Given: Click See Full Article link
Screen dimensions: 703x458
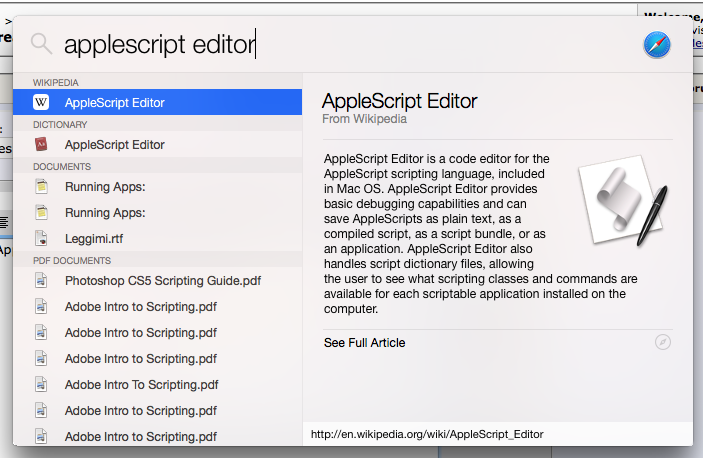Looking at the screenshot, I should click(365, 343).
